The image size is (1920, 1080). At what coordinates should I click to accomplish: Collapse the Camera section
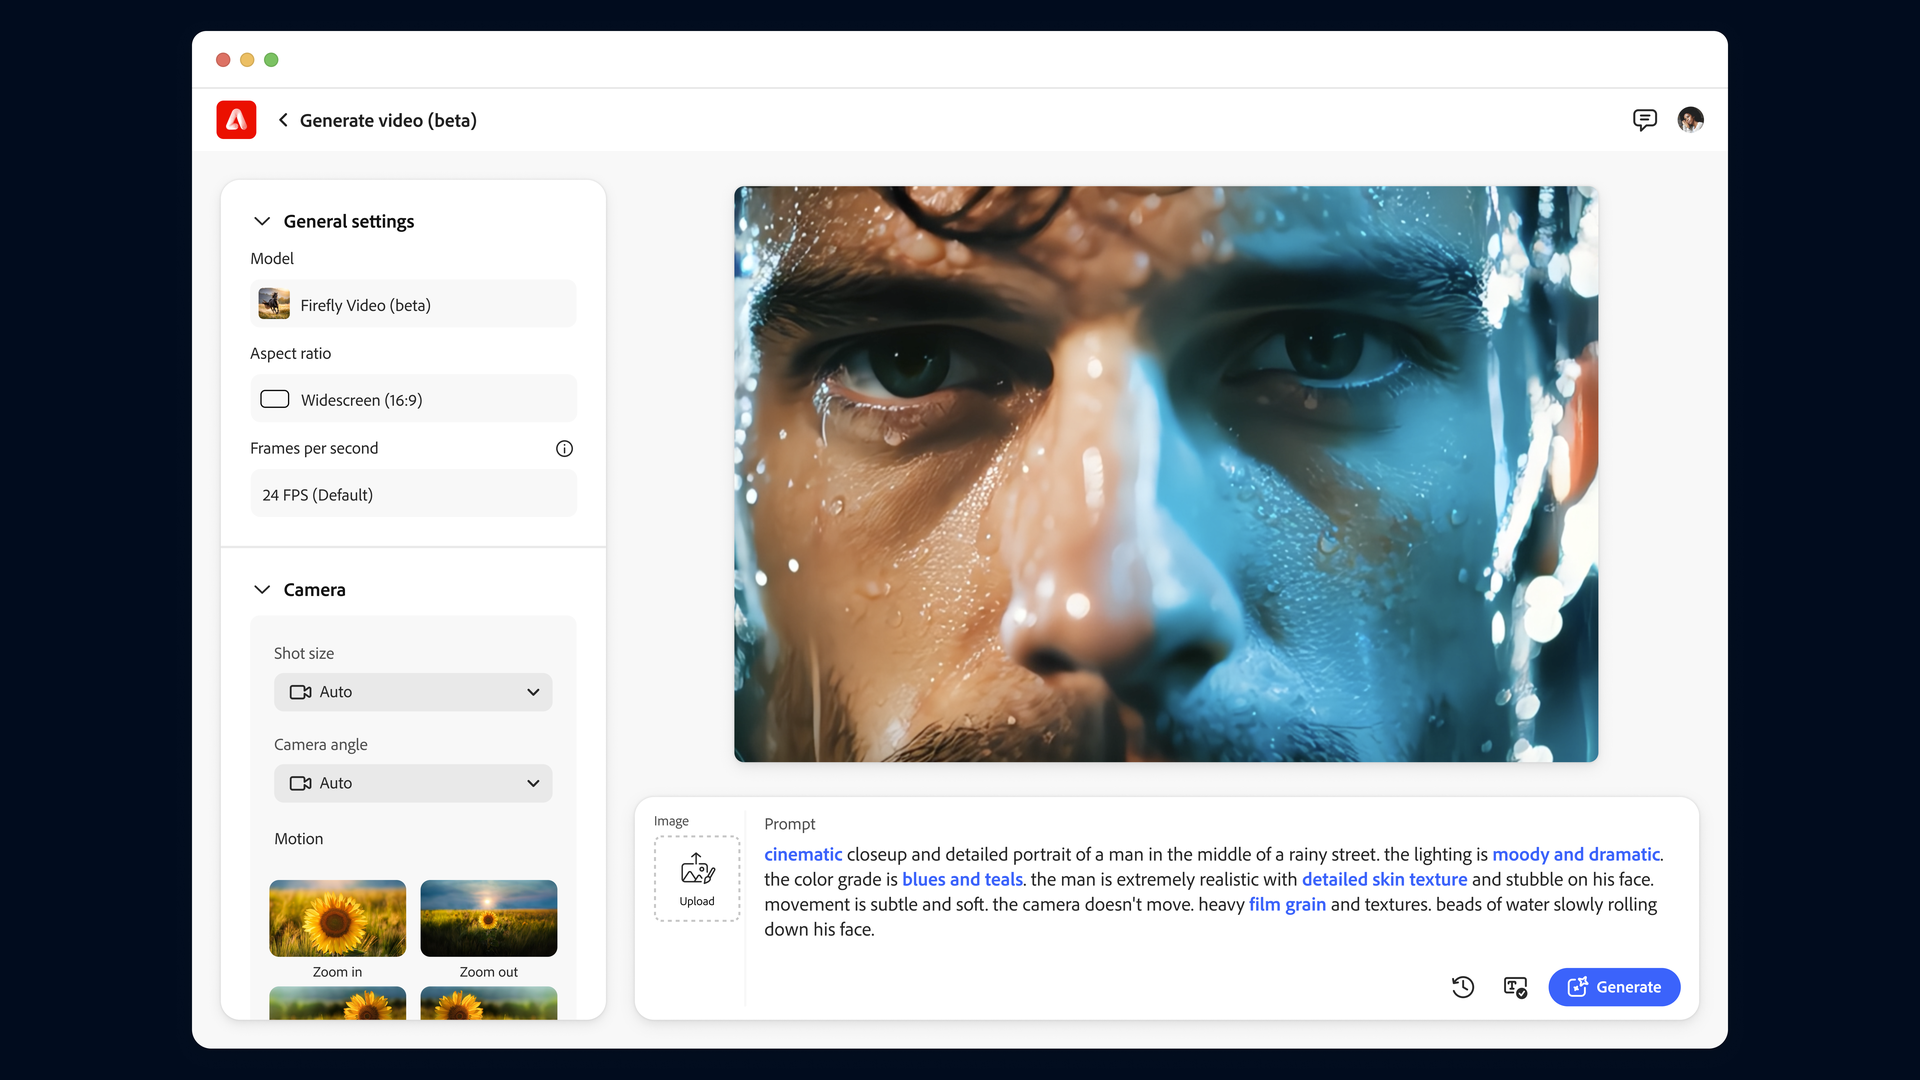[x=262, y=589]
